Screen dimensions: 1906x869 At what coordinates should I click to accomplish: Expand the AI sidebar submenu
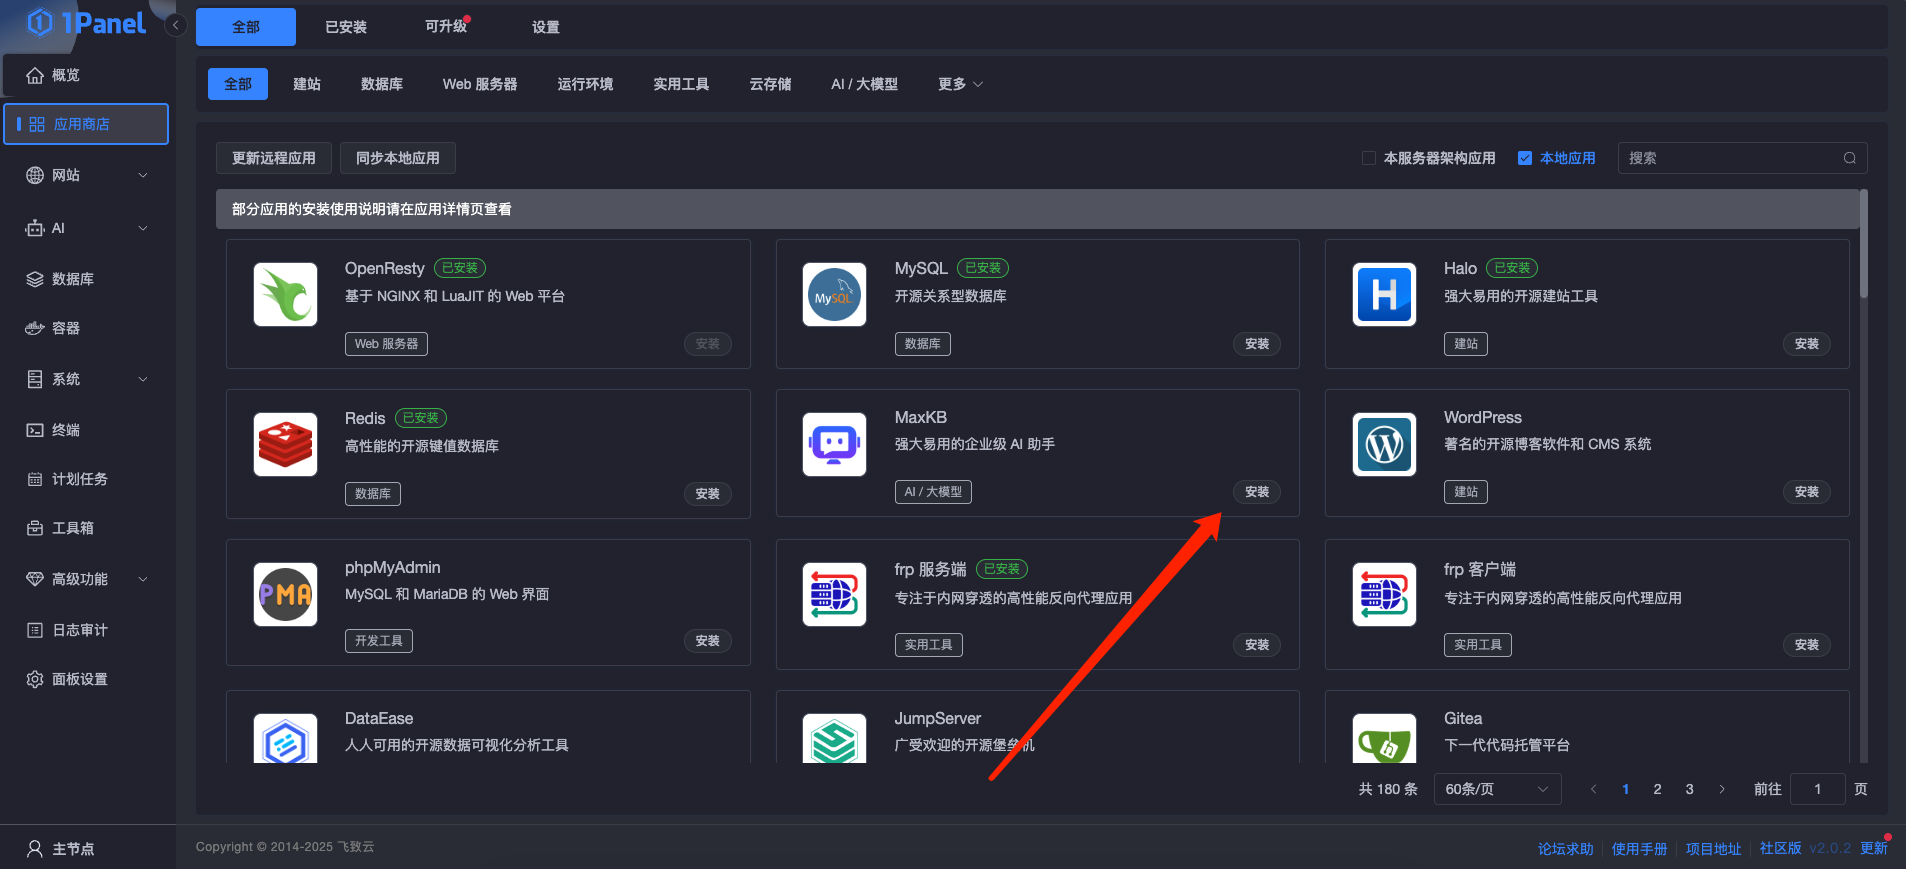point(143,228)
